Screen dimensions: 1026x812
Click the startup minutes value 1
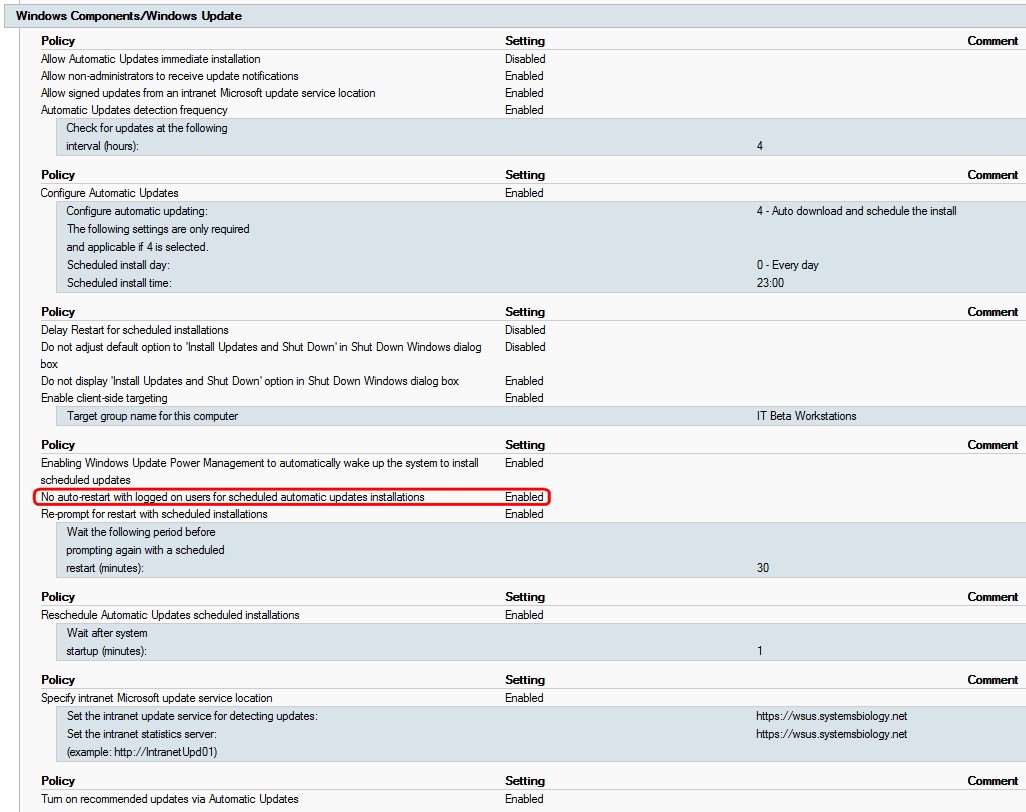click(760, 651)
